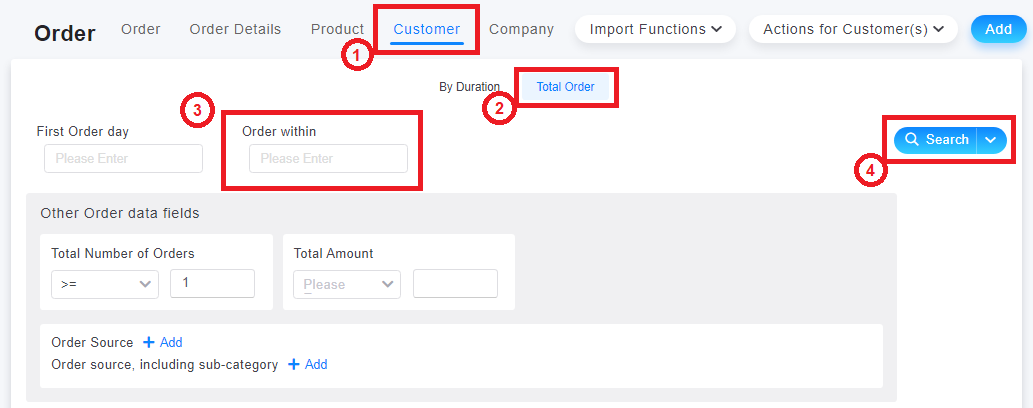Click the plus icon beside Order Source
This screenshot has width=1033, height=408.
149,342
